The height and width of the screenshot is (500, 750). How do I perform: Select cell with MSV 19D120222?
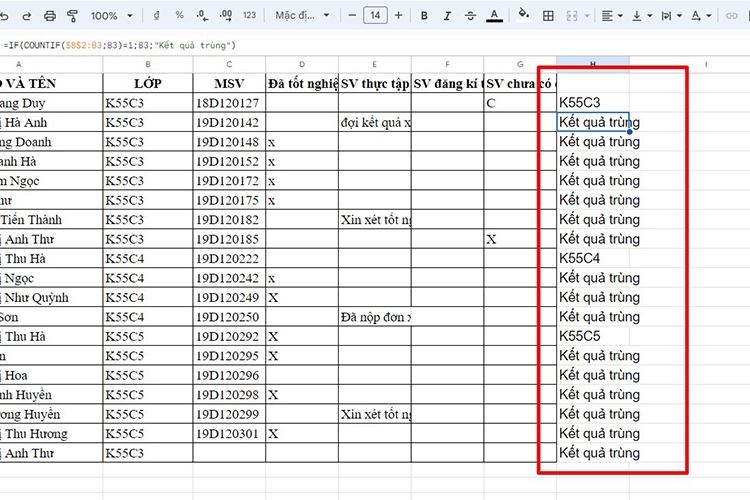click(229, 258)
